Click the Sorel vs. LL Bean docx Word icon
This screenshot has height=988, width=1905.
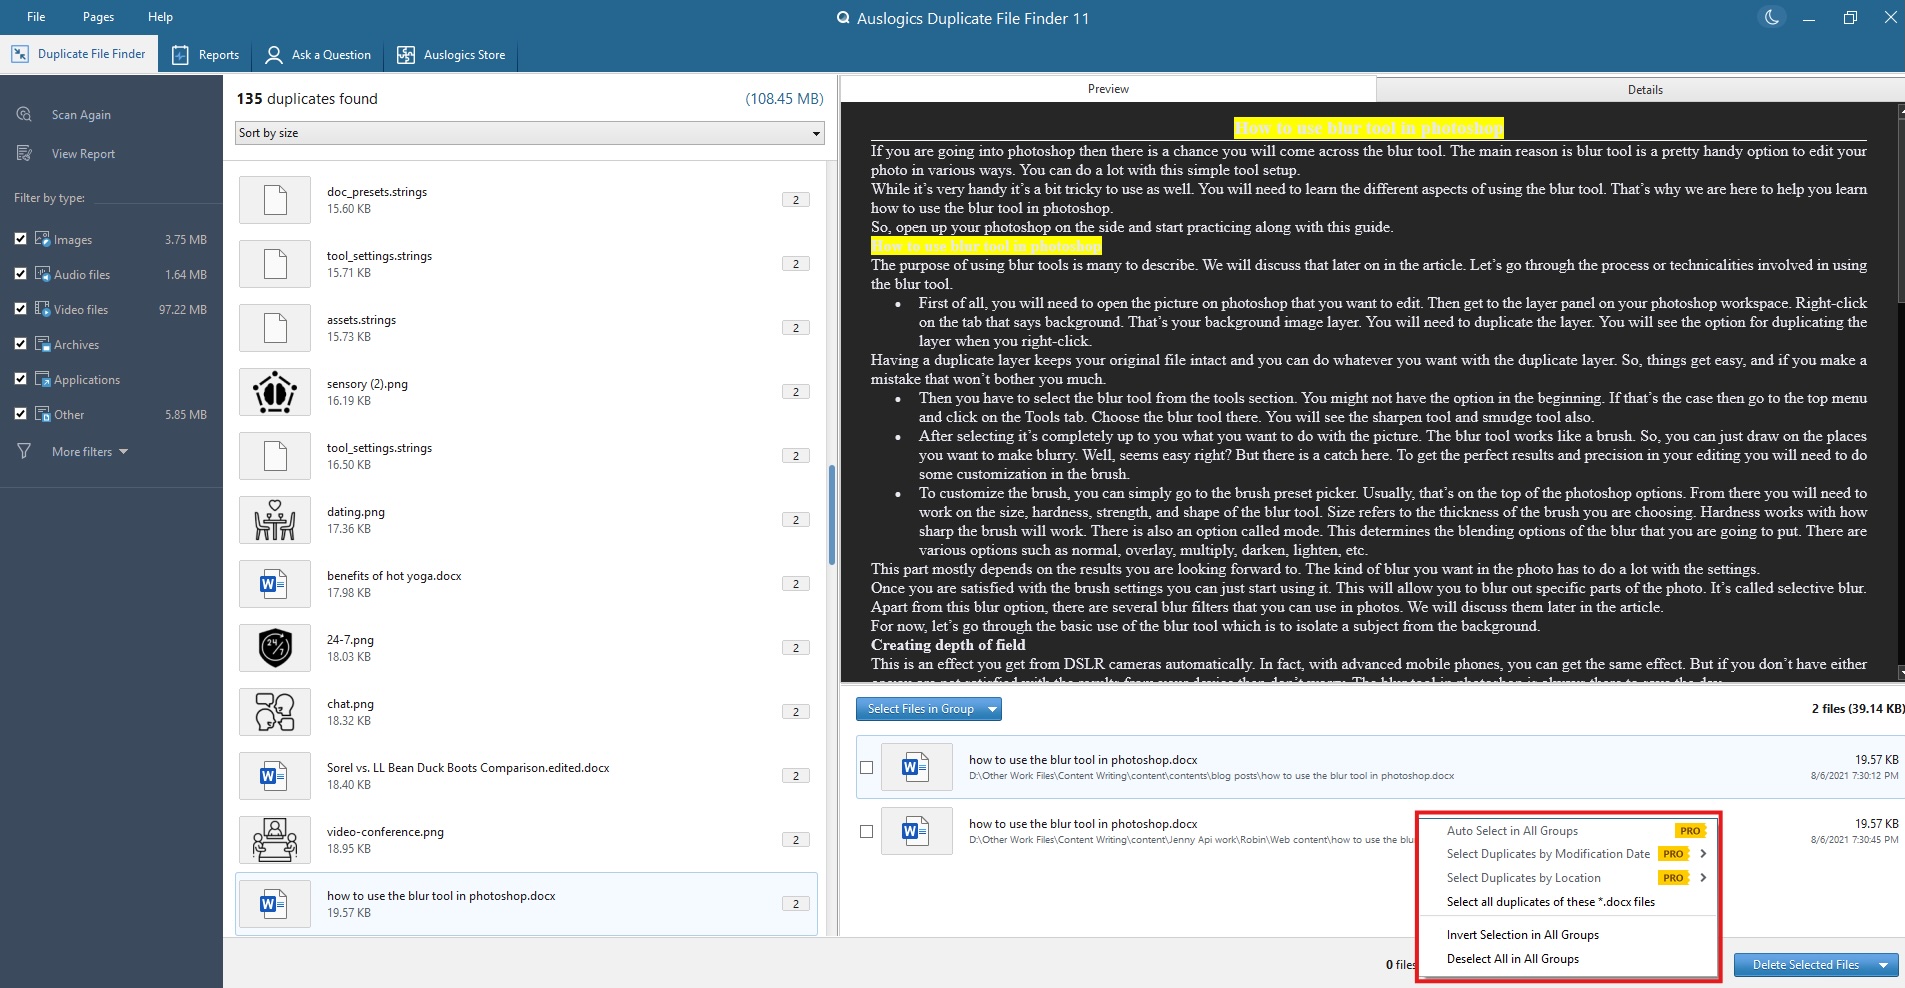coord(275,776)
